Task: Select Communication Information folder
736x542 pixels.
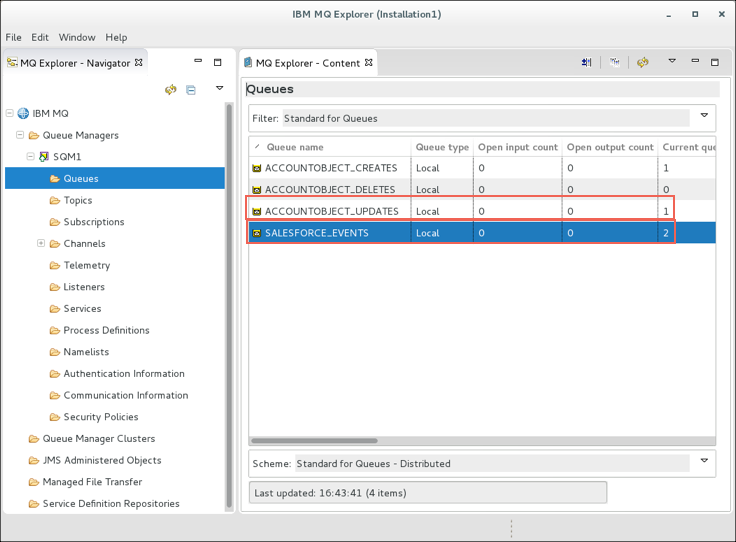Action: click(126, 396)
